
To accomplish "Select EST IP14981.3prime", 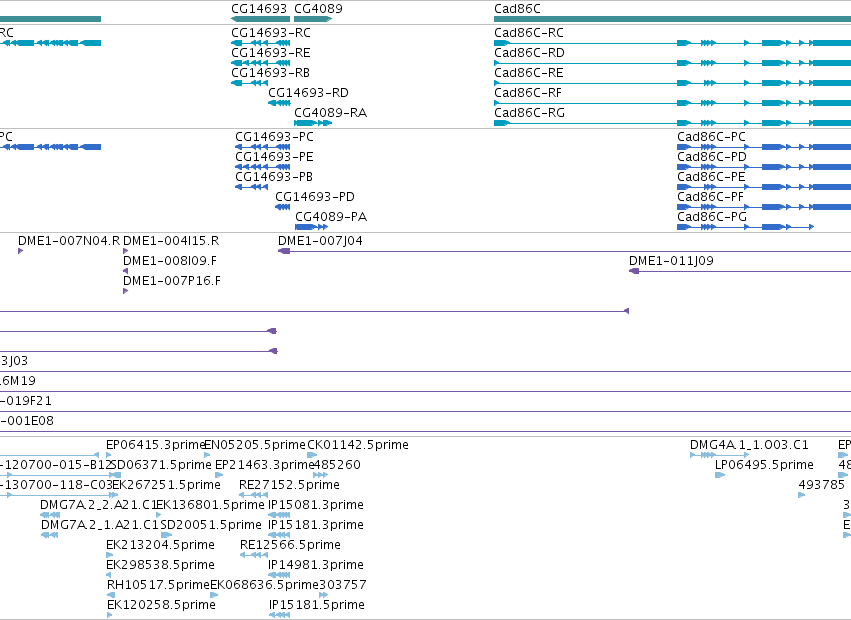I will pos(316,566).
